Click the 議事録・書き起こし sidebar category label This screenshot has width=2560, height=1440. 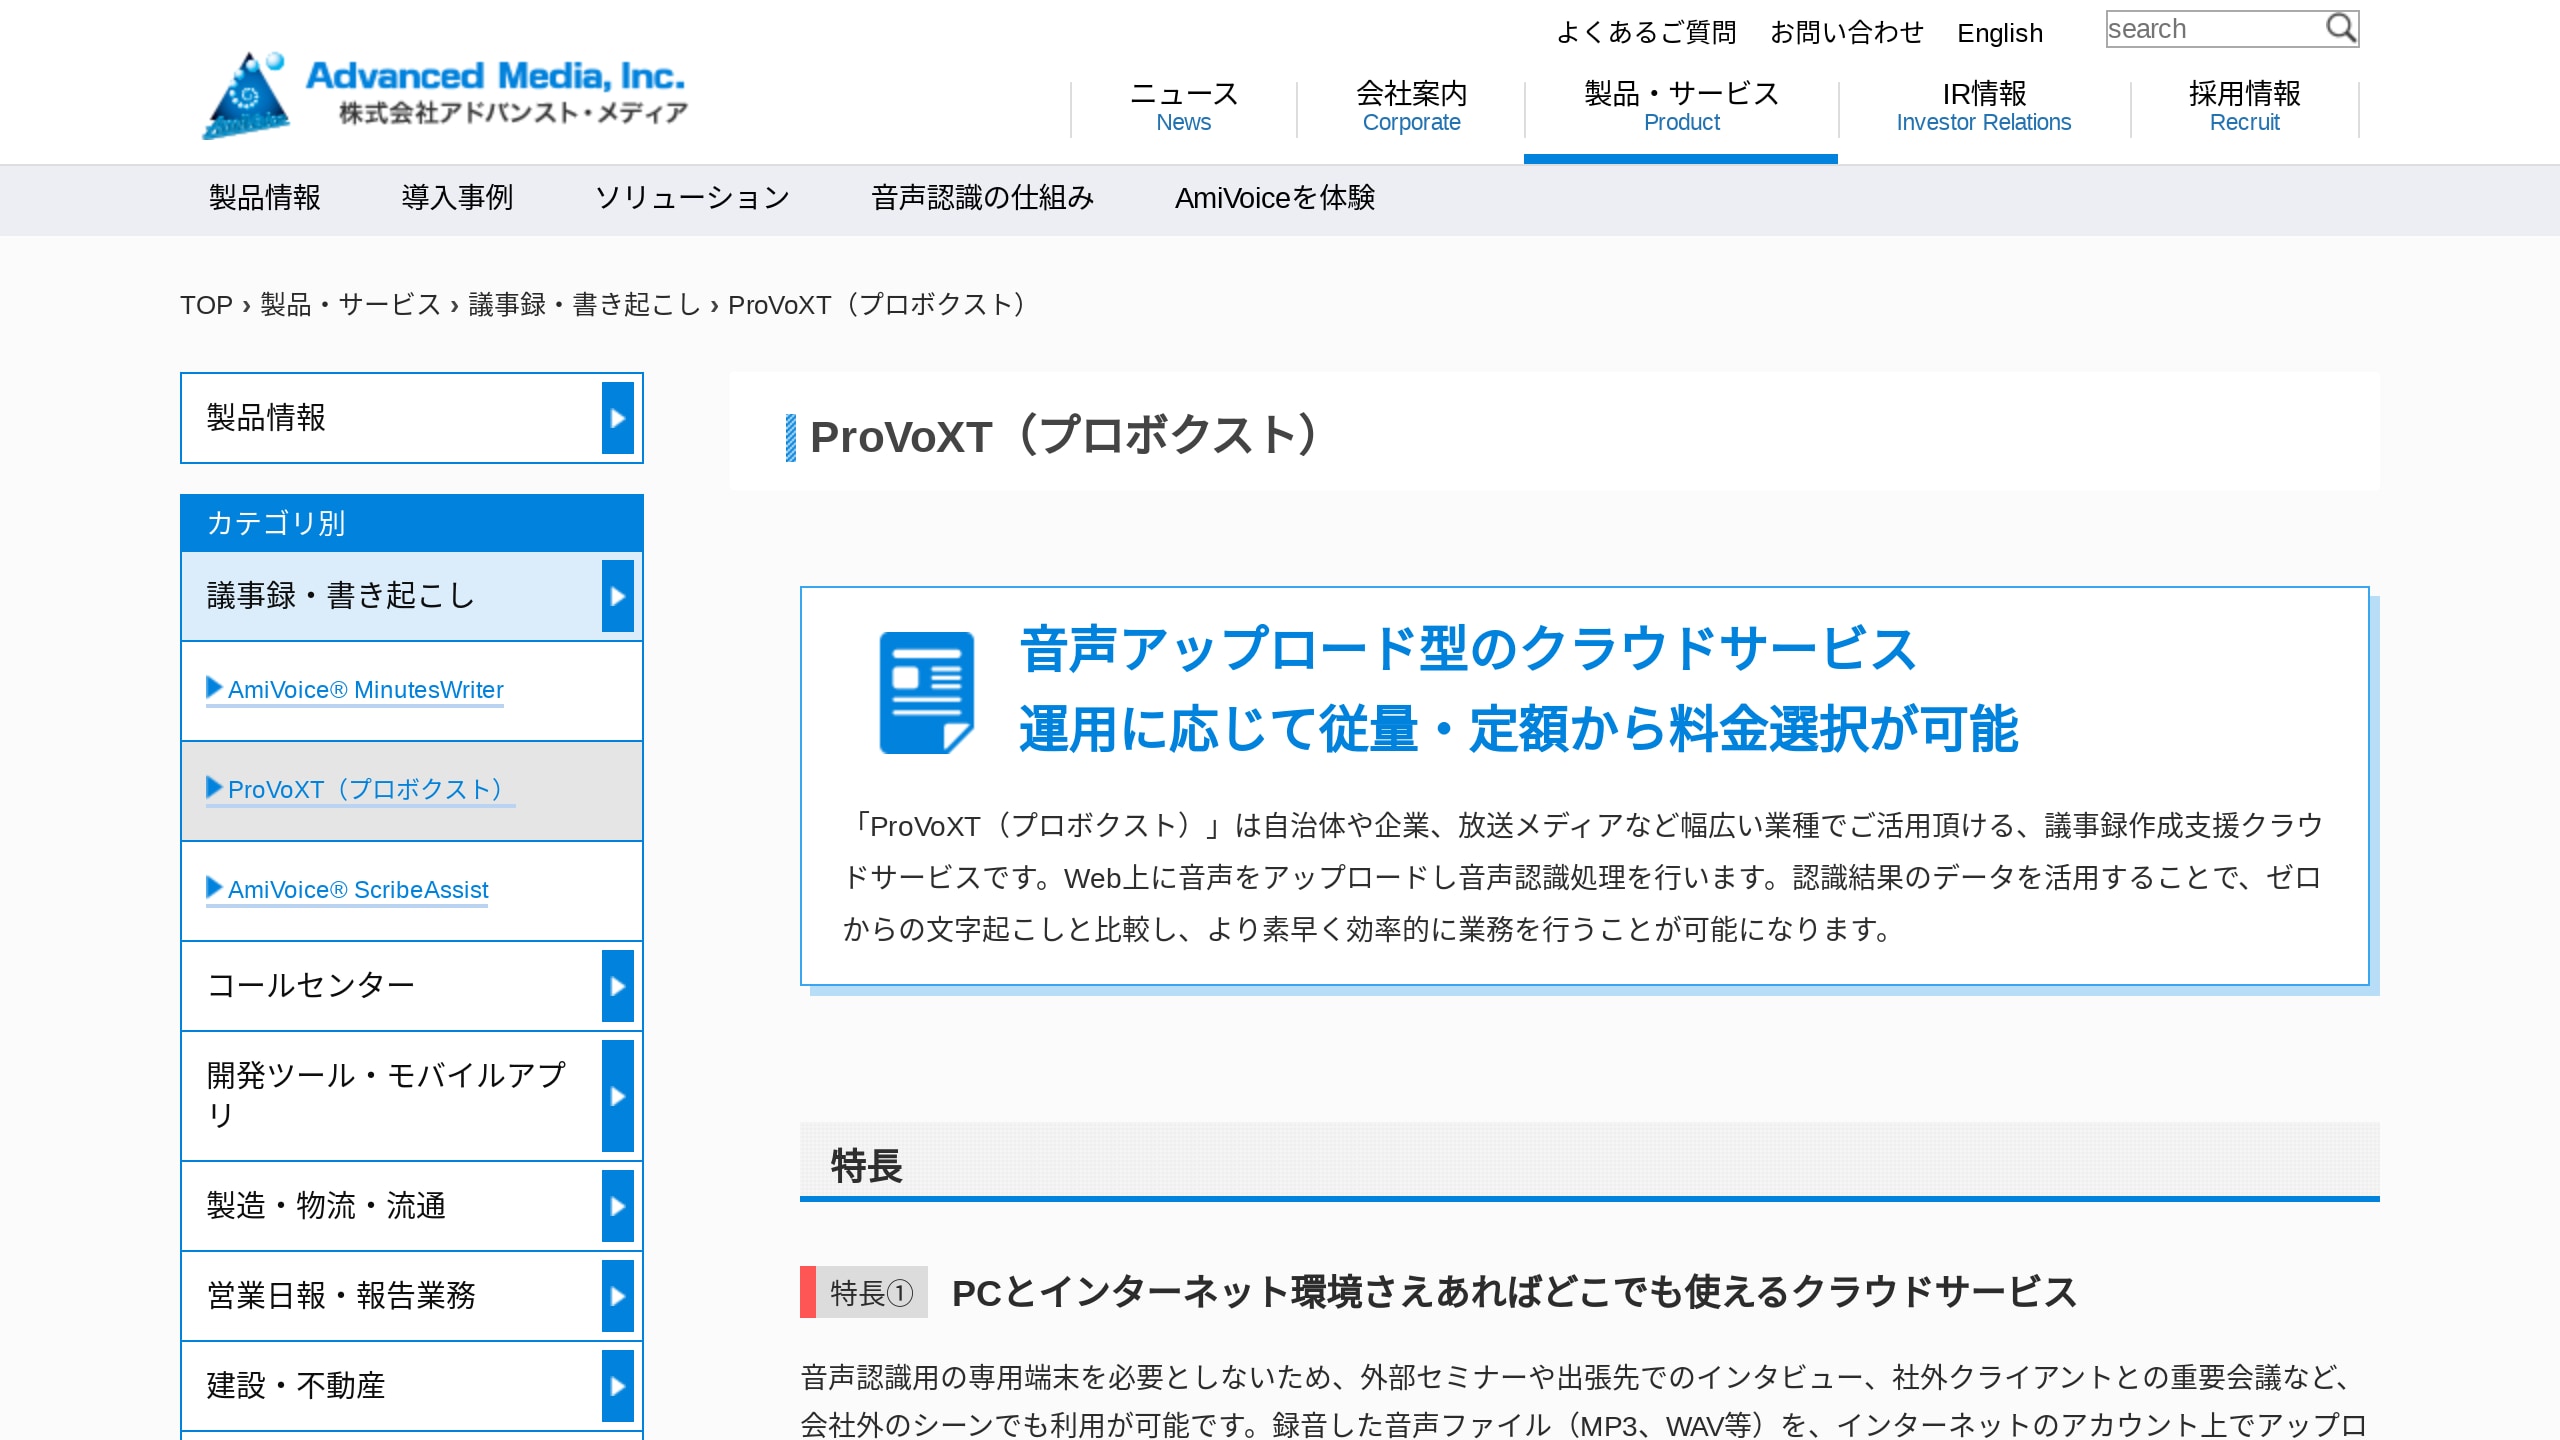pos(341,596)
